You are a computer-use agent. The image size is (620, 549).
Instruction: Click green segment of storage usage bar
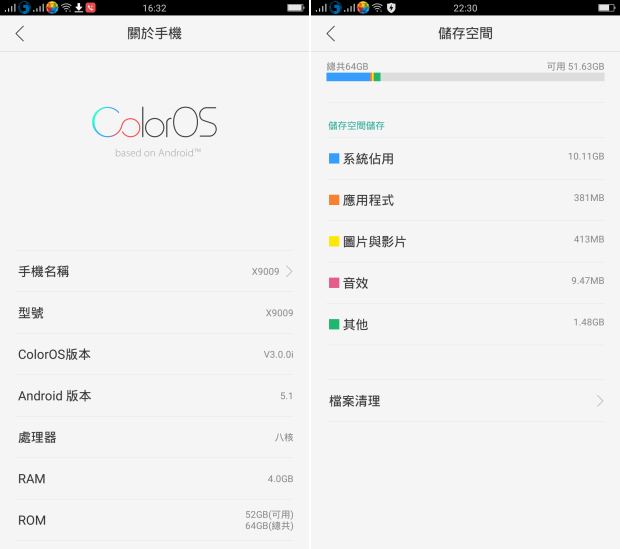[x=377, y=77]
